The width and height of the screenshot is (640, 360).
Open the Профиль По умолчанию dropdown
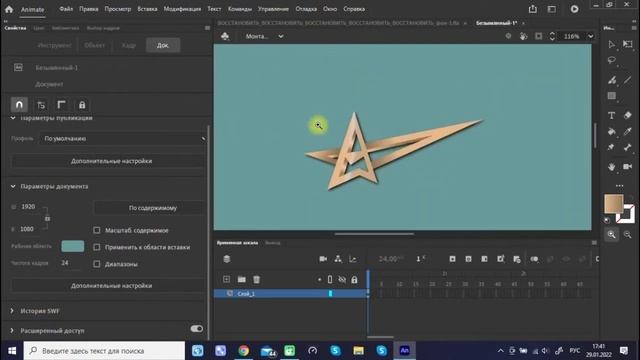[122, 139]
